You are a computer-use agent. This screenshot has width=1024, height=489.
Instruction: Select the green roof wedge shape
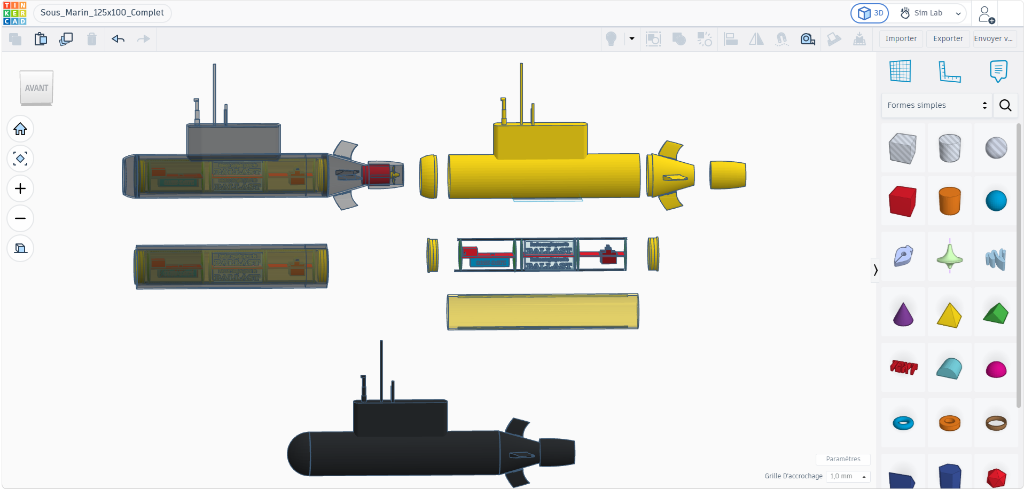[x=996, y=313]
